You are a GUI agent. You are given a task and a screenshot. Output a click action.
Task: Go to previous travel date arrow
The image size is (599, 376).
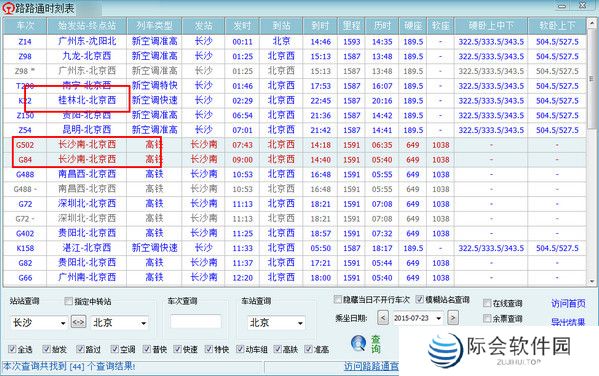tap(383, 318)
